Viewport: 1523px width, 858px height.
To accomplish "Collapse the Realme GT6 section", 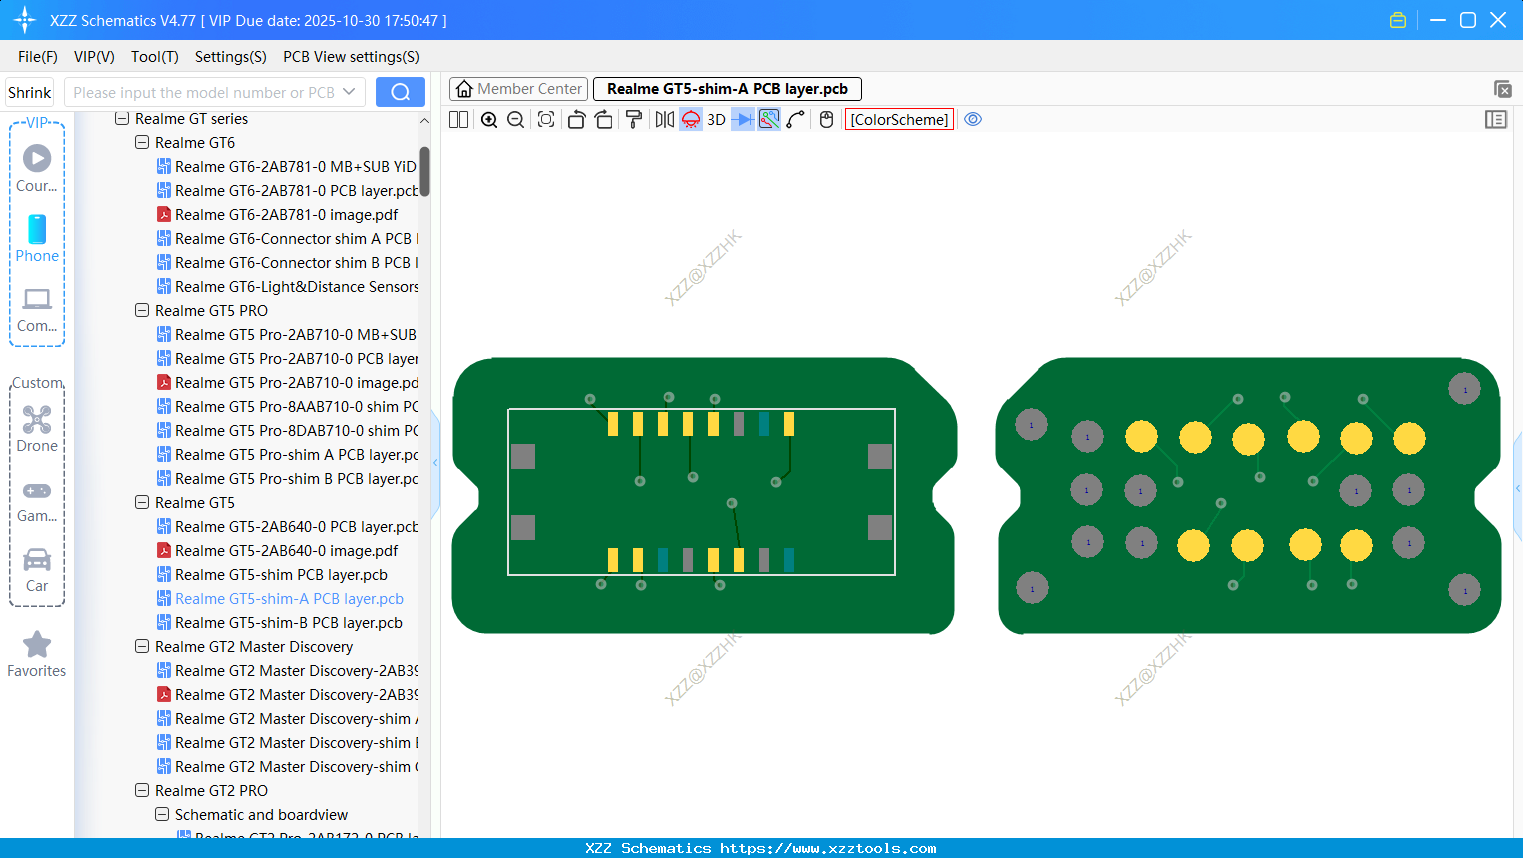I will [141, 142].
